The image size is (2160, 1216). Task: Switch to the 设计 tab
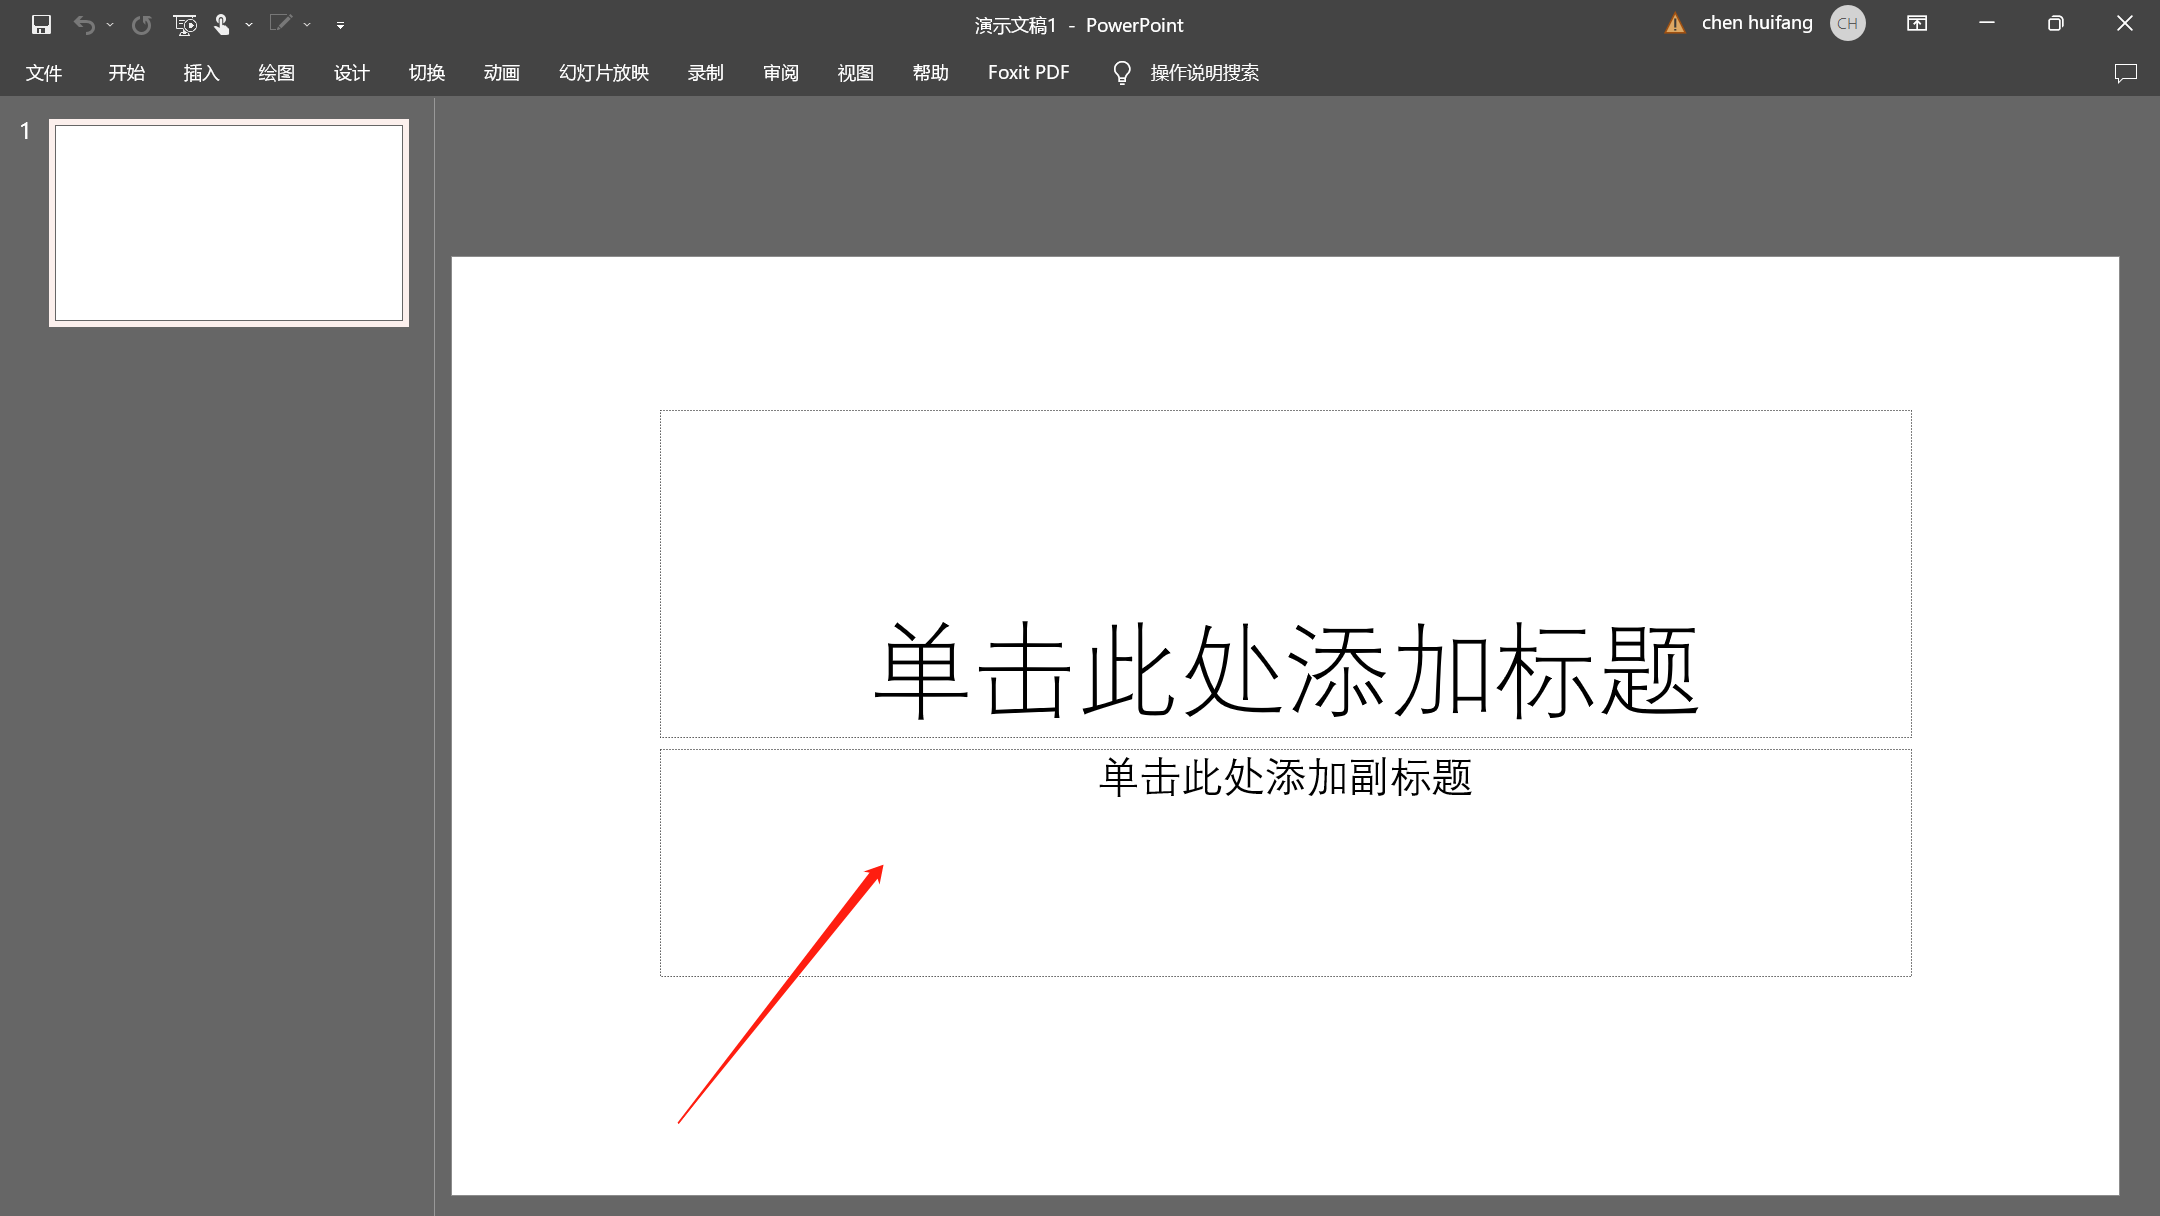point(352,73)
